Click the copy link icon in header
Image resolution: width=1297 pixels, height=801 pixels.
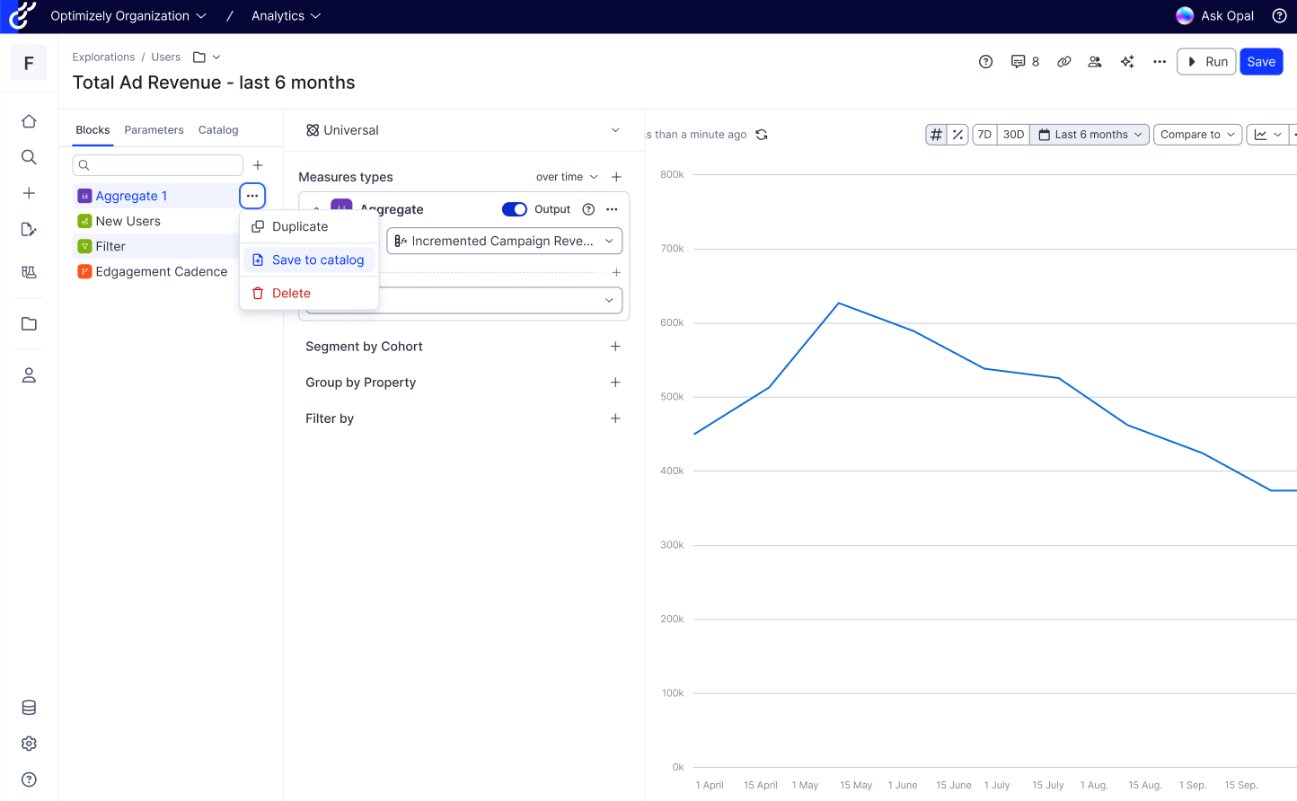click(1064, 62)
